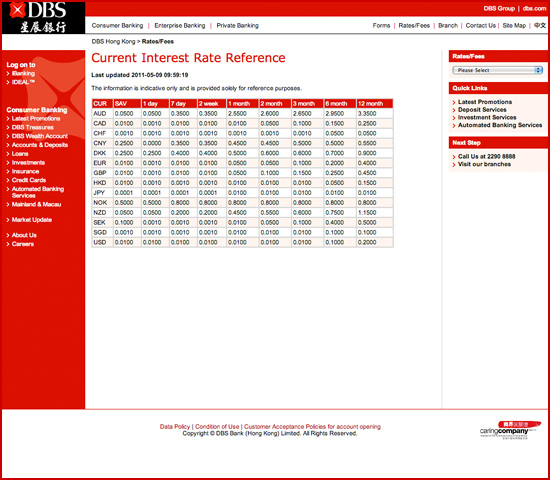Viewport: 550px width, 480px height.
Task: Open the Please Select rates dropdown
Action: pos(497,70)
